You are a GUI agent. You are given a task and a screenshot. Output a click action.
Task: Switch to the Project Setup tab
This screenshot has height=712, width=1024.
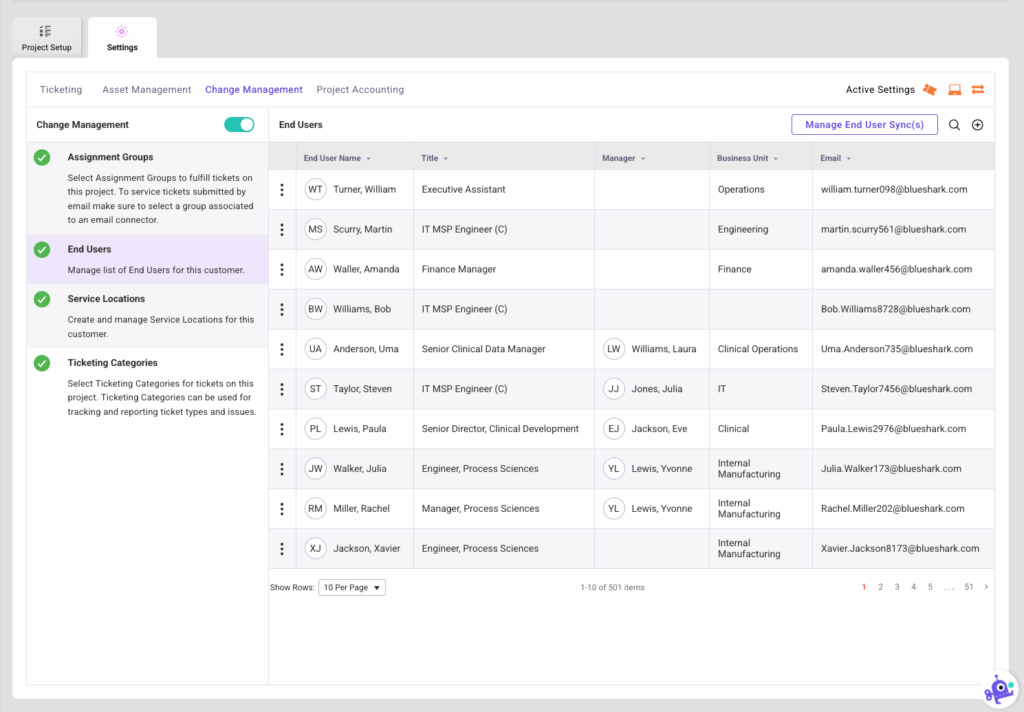(46, 38)
